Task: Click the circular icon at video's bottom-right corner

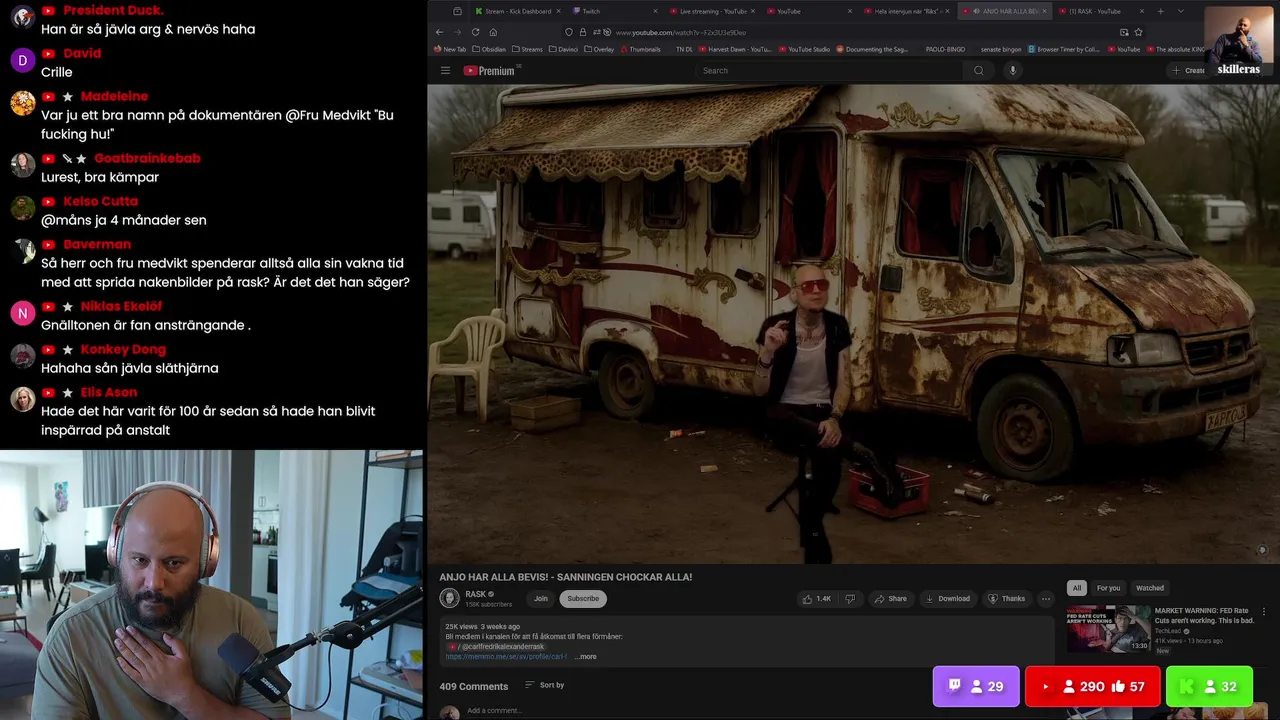Action: 1262,550
